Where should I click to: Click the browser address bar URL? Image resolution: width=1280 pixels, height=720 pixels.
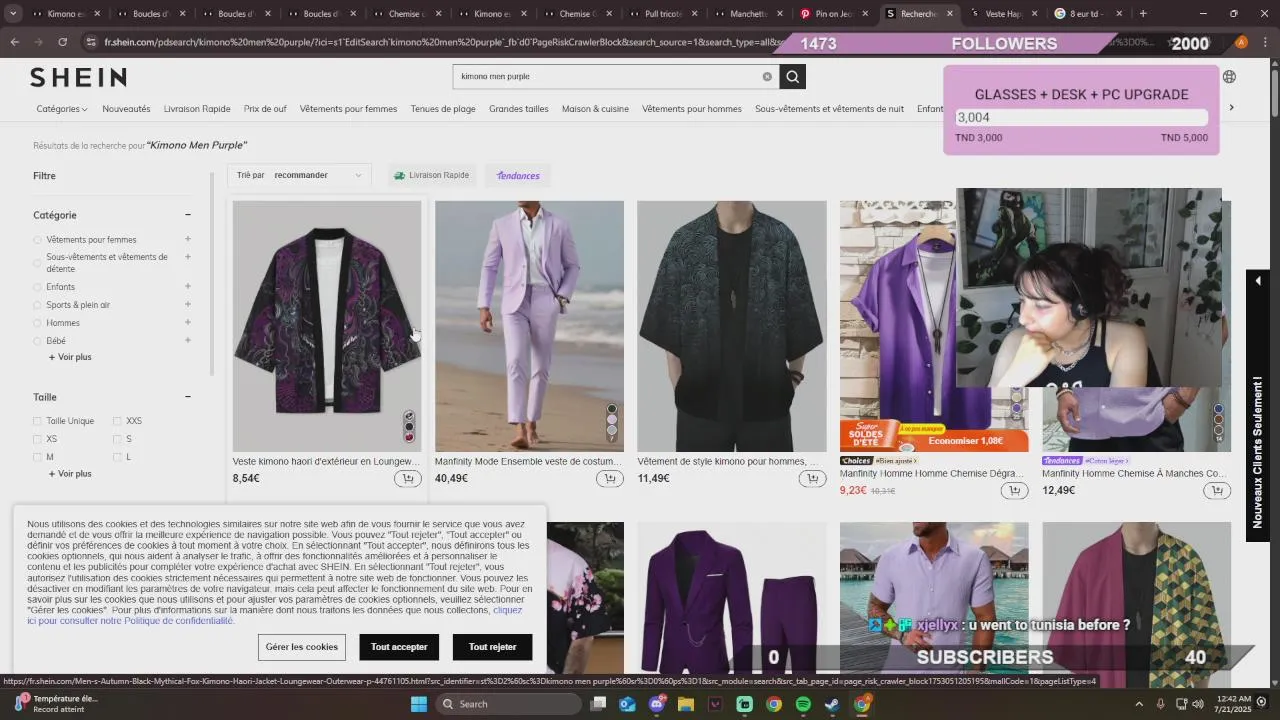pyautogui.click(x=440, y=42)
